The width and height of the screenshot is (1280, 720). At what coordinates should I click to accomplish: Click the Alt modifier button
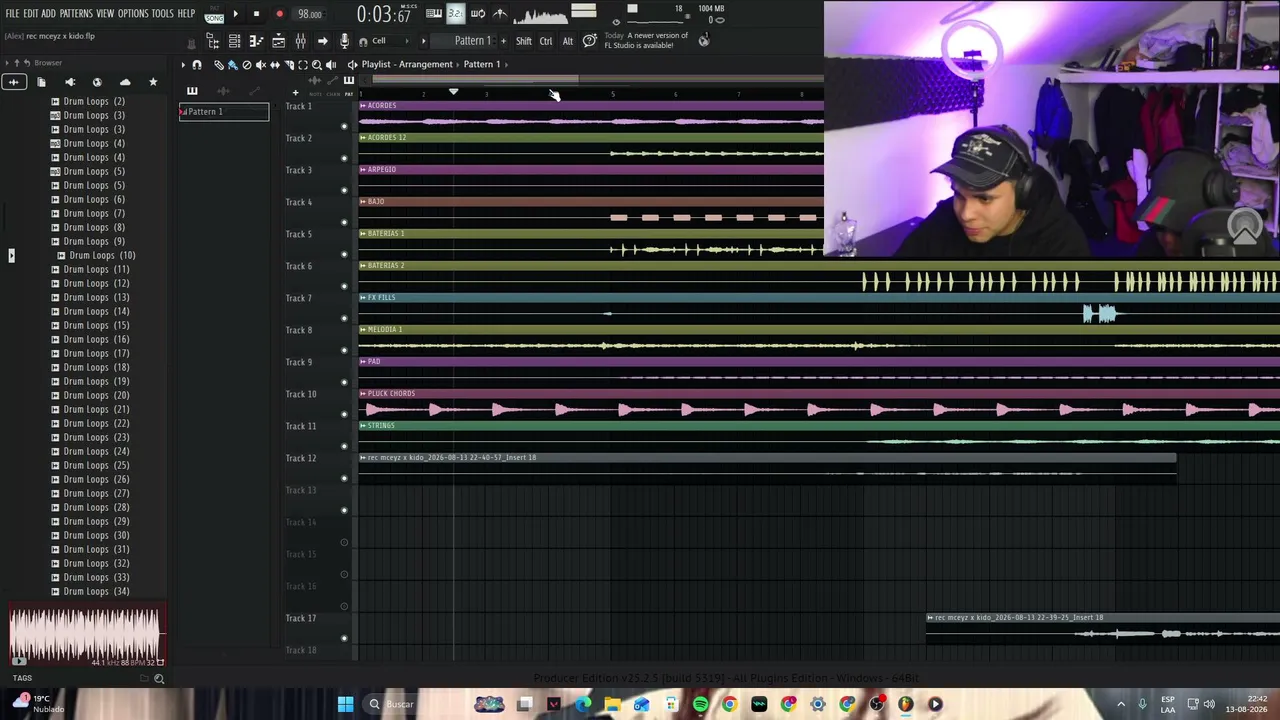pyautogui.click(x=568, y=41)
